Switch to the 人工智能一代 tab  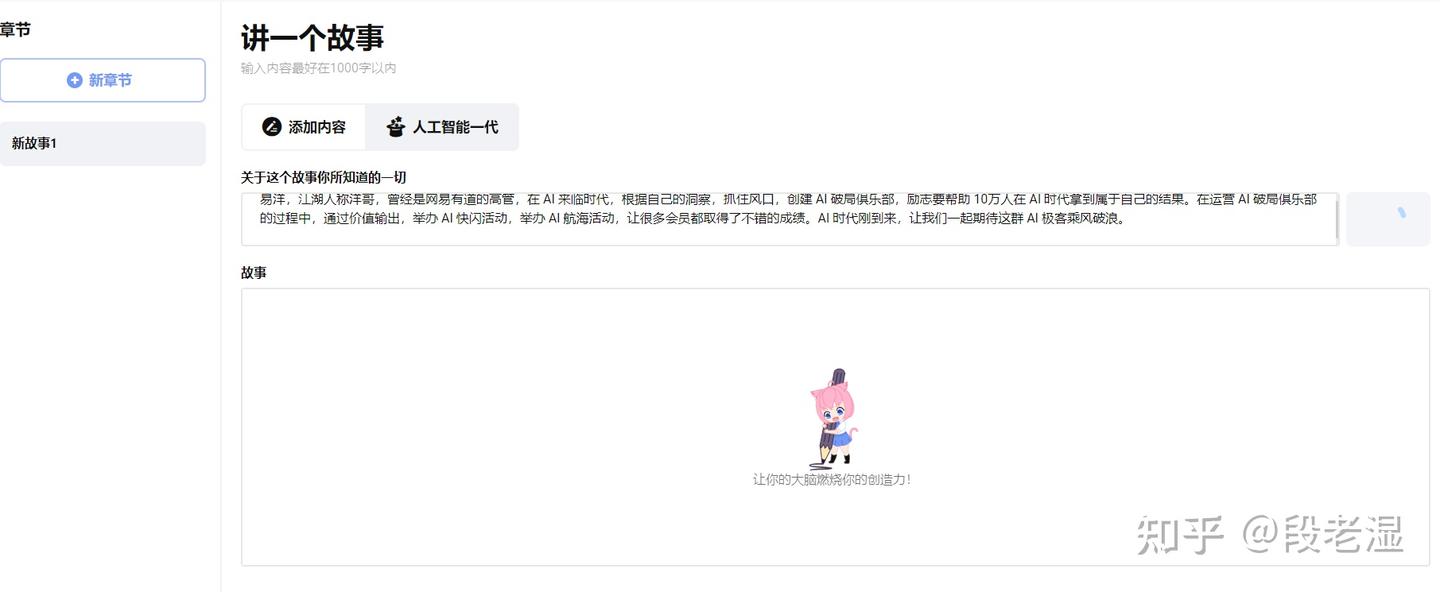[x=442, y=127]
